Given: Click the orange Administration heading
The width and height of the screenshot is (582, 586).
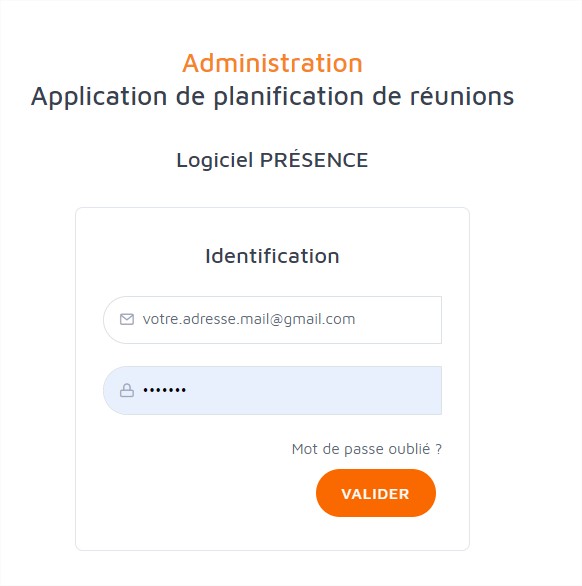Looking at the screenshot, I should click(x=272, y=63).
